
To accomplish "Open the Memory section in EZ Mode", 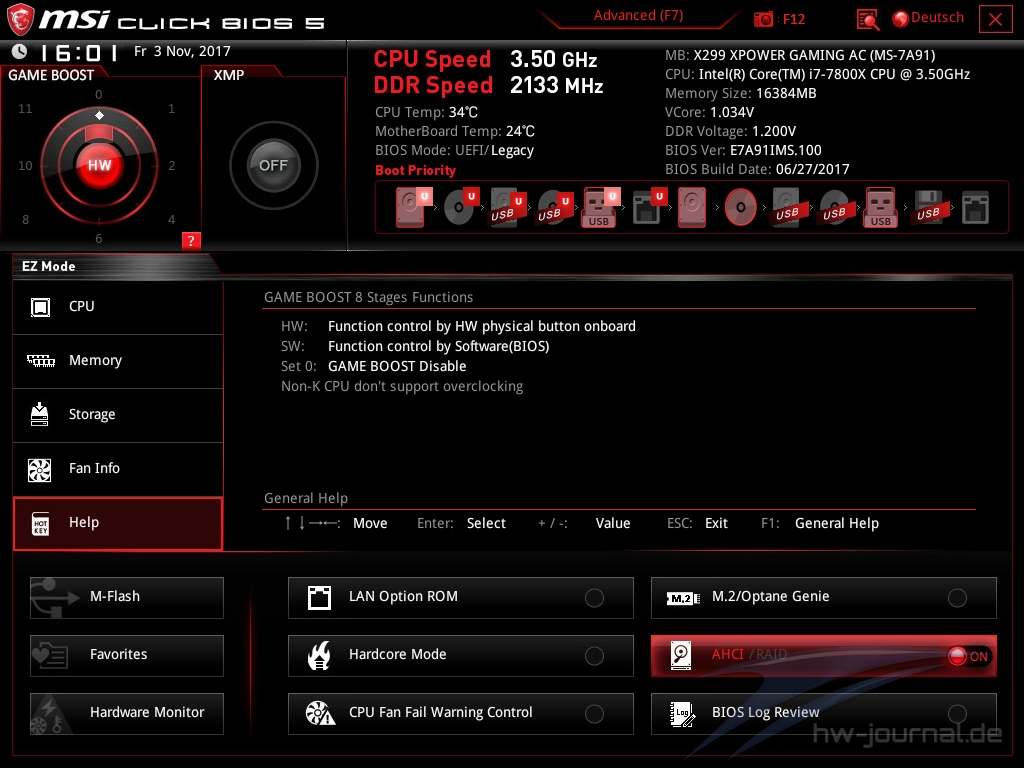I will [118, 361].
